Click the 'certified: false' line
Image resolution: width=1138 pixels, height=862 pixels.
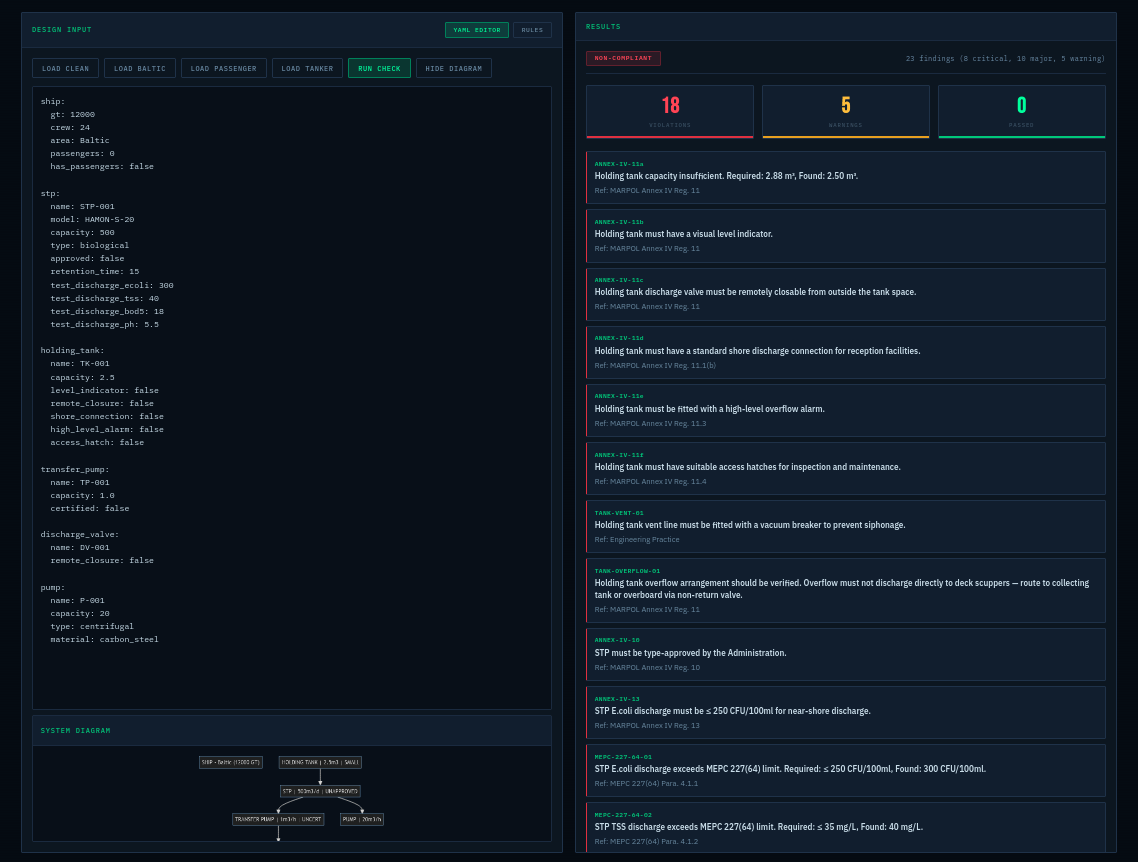[x=89, y=509]
